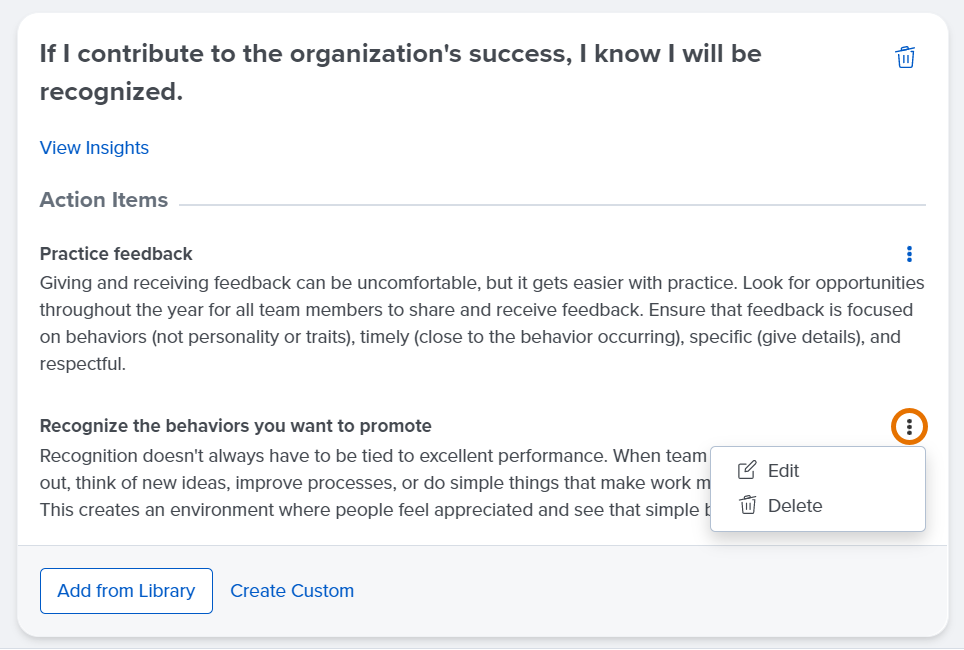Select the Practice feedback action item title
The image size is (964, 650).
tap(116, 254)
